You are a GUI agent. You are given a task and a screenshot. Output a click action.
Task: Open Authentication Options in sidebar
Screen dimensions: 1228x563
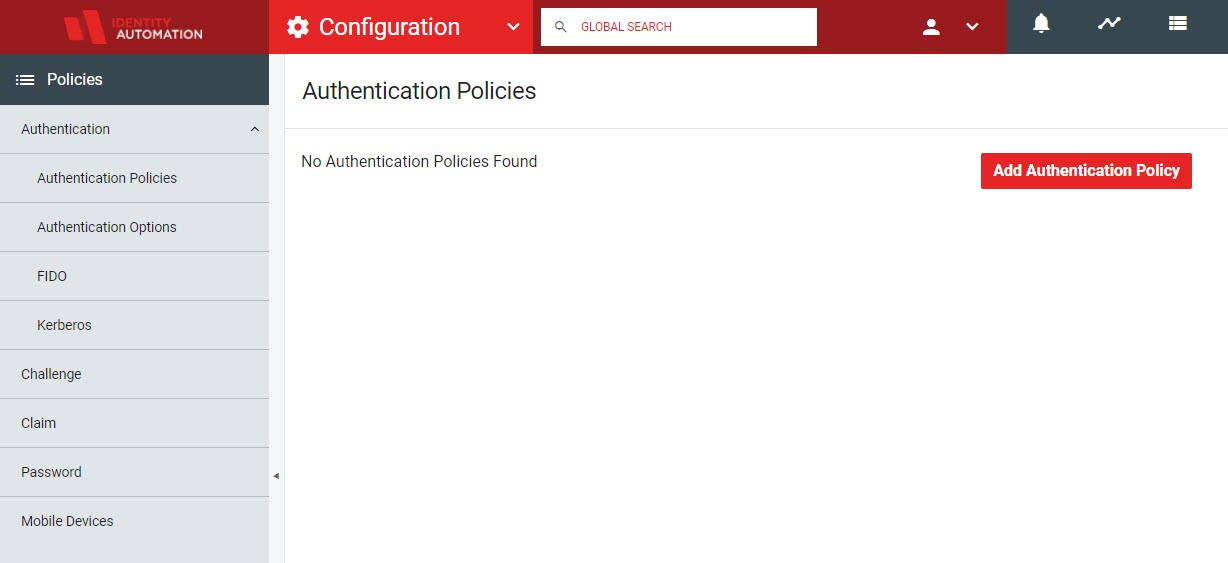(134, 227)
